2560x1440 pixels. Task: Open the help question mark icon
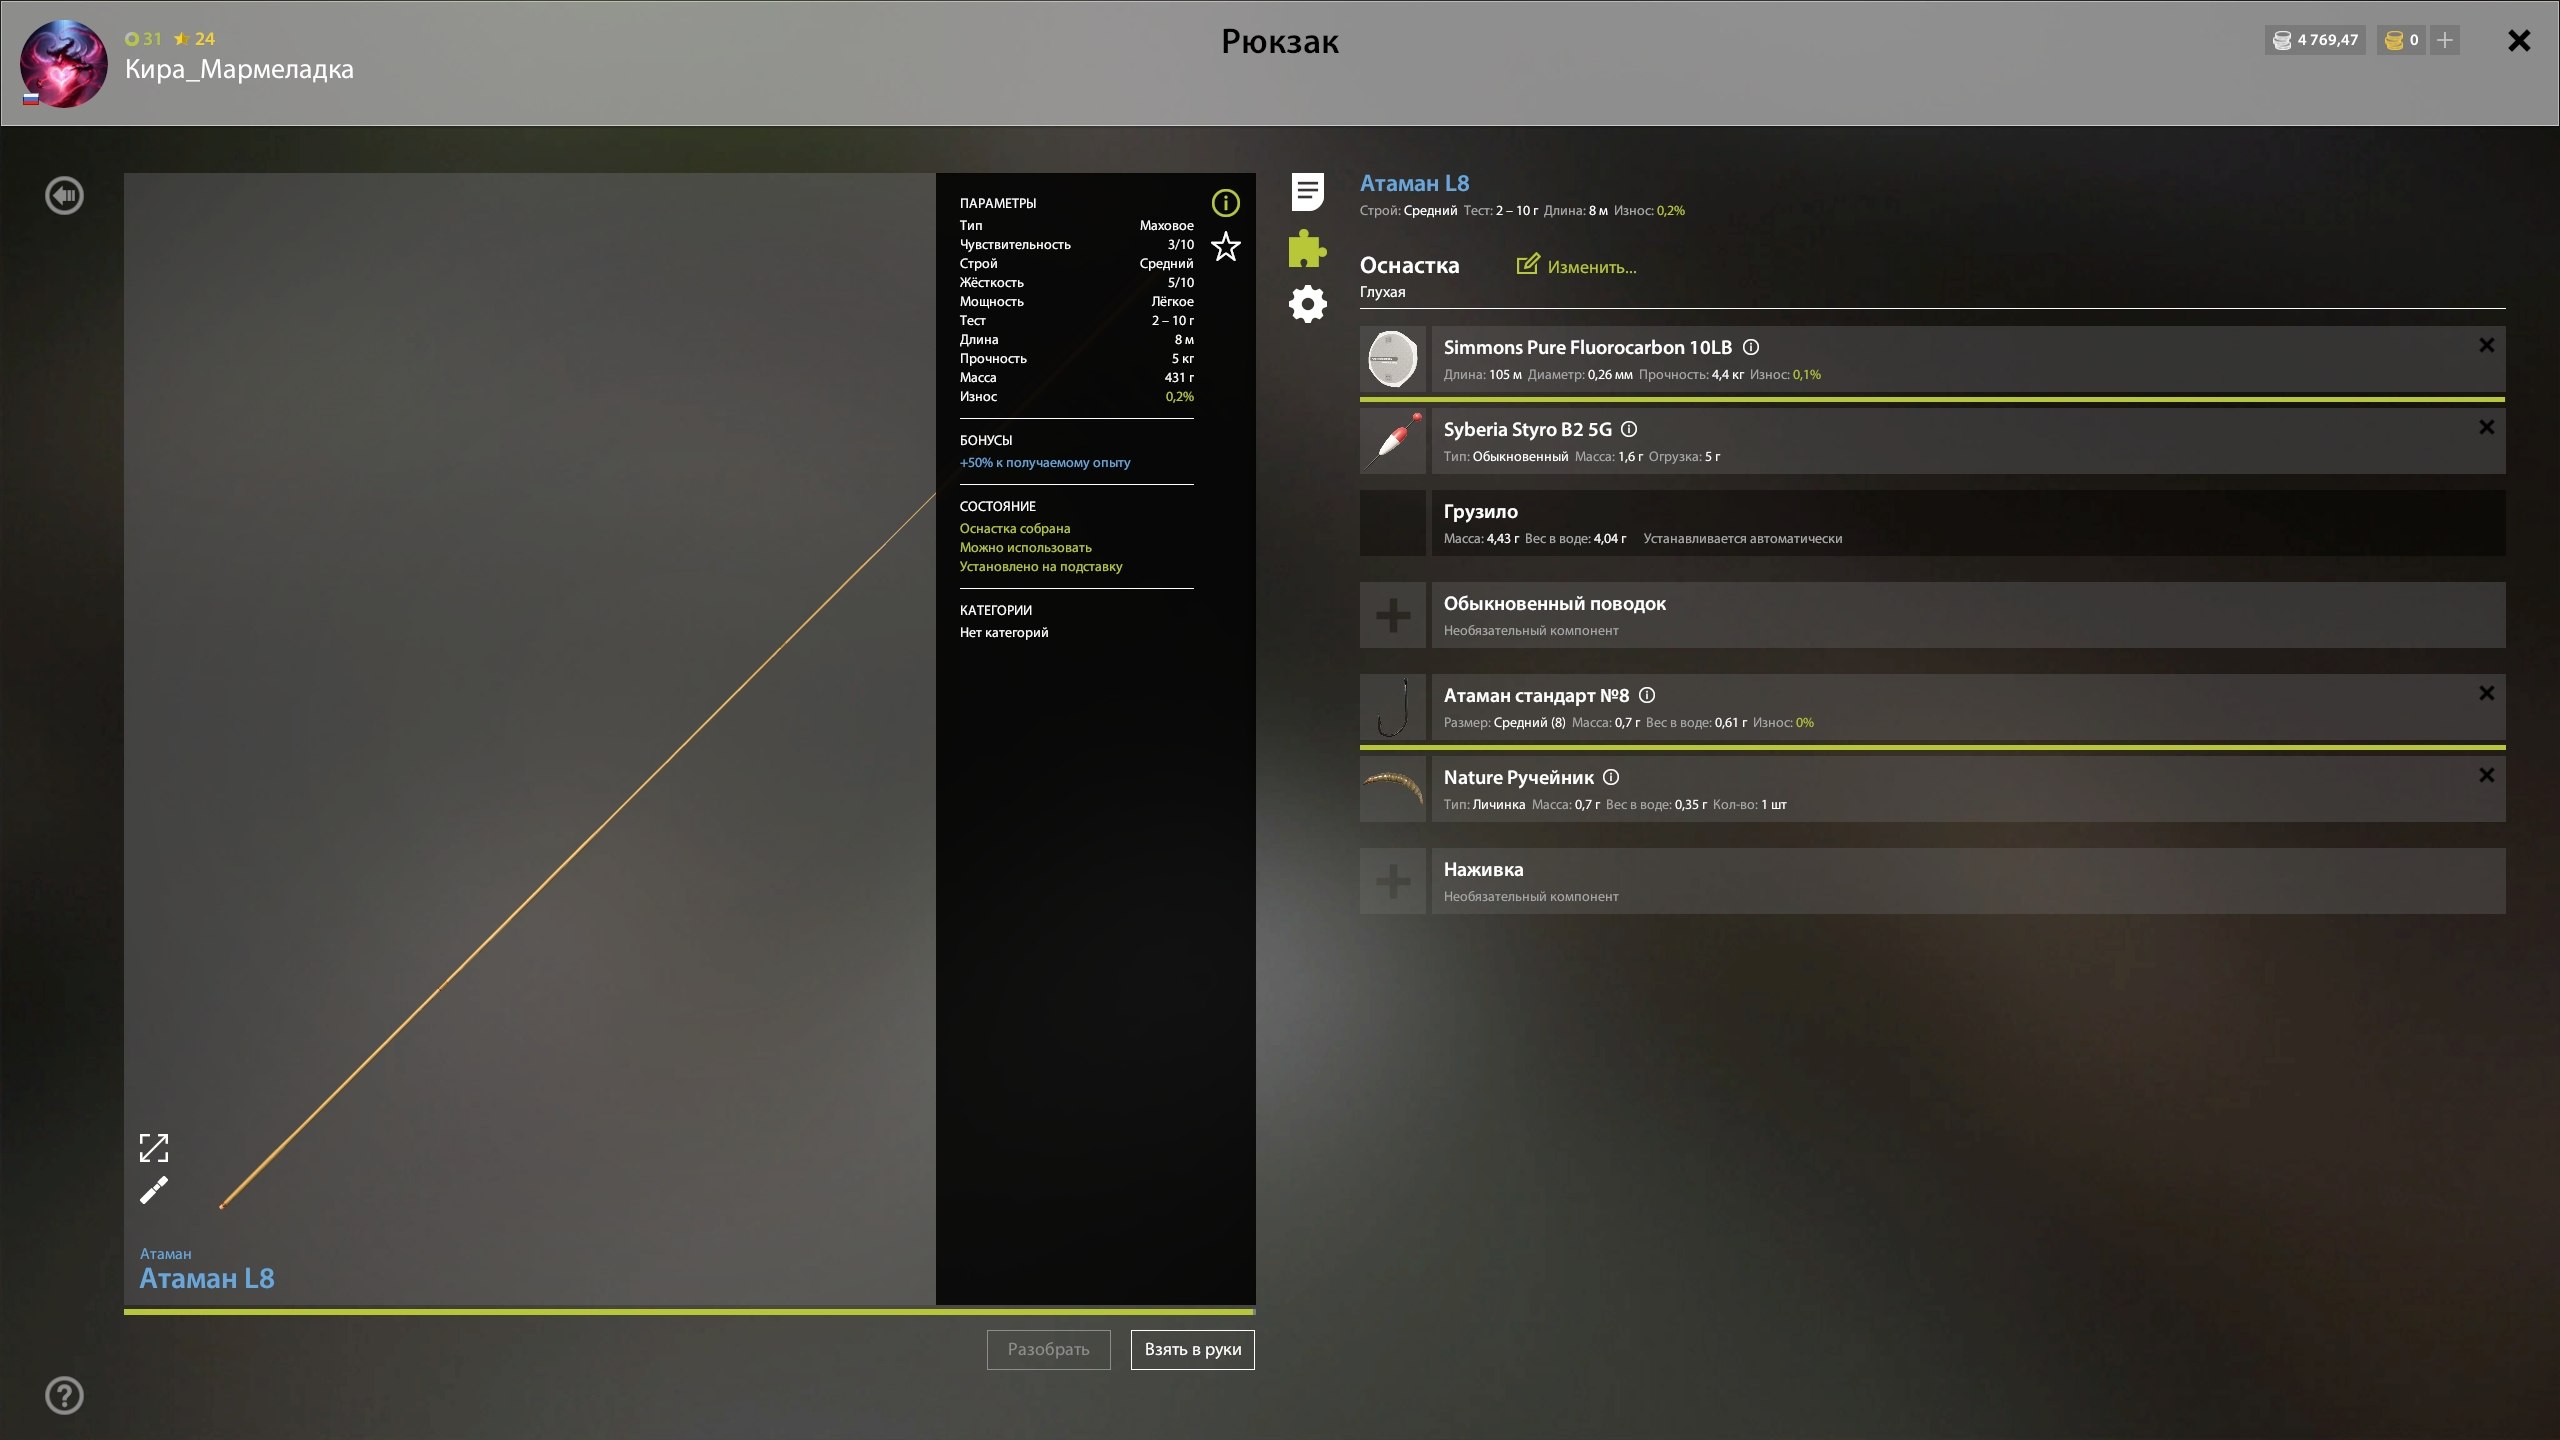coord(64,1395)
